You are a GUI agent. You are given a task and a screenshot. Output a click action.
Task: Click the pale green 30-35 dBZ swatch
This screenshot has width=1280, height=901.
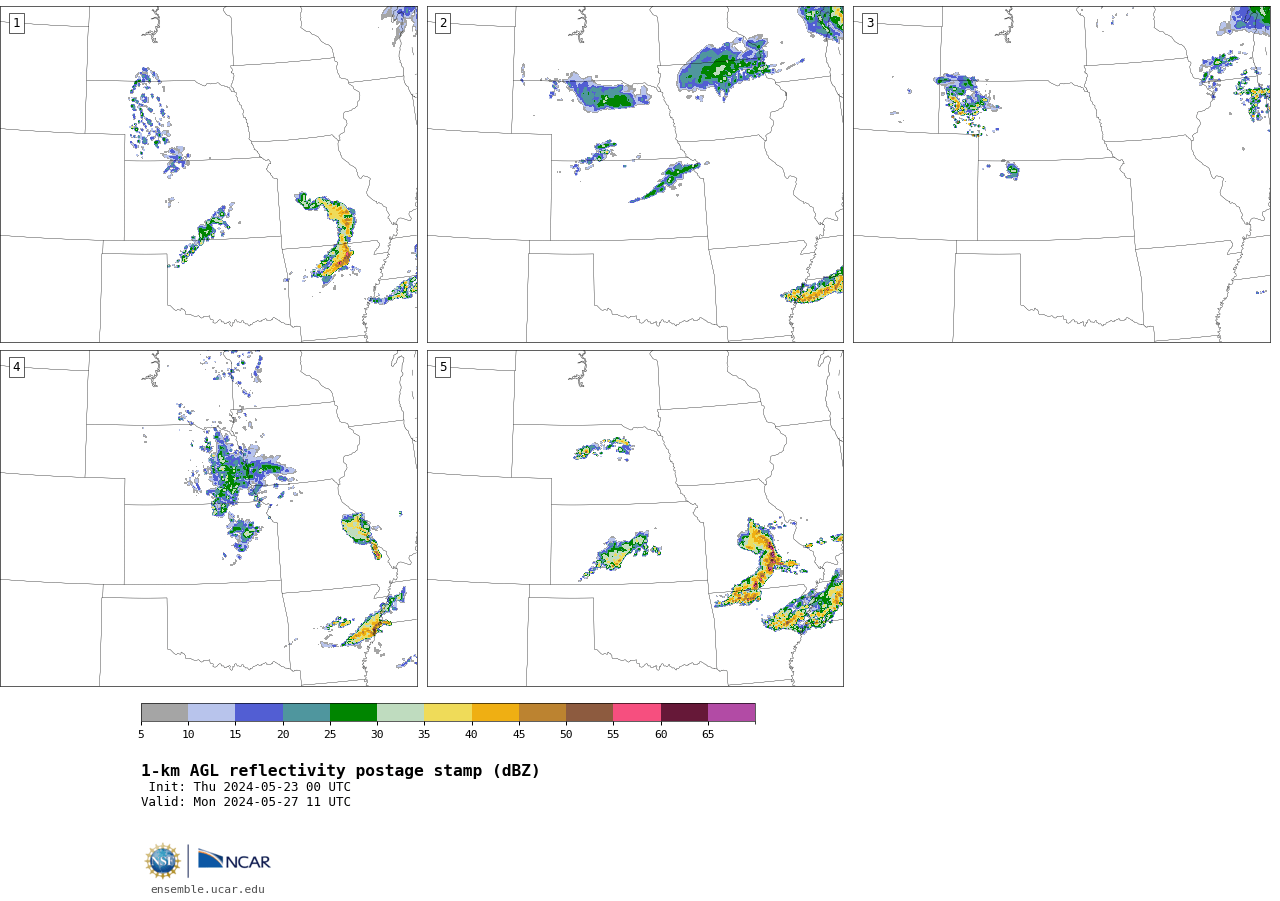pyautogui.click(x=401, y=713)
